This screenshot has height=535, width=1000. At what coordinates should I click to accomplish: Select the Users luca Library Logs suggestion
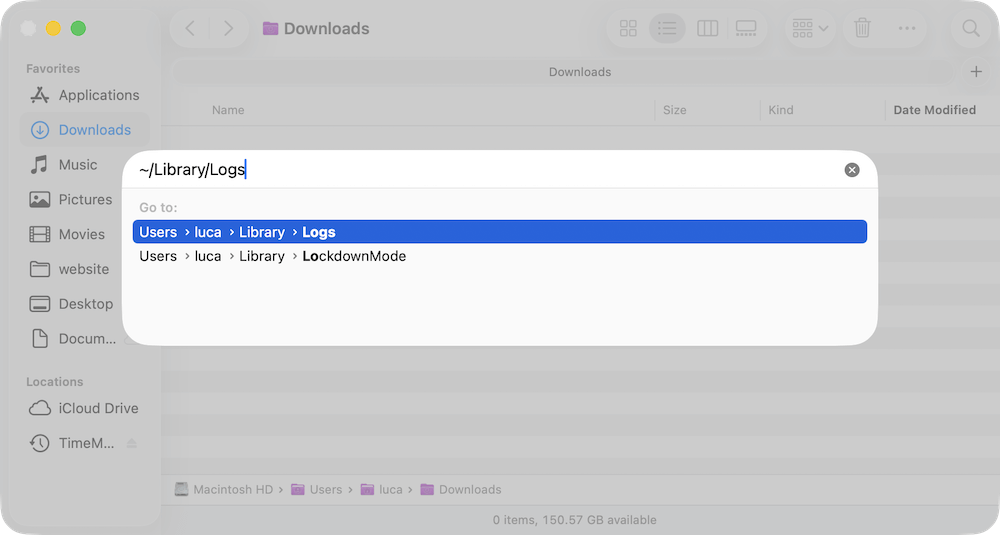[x=499, y=231]
